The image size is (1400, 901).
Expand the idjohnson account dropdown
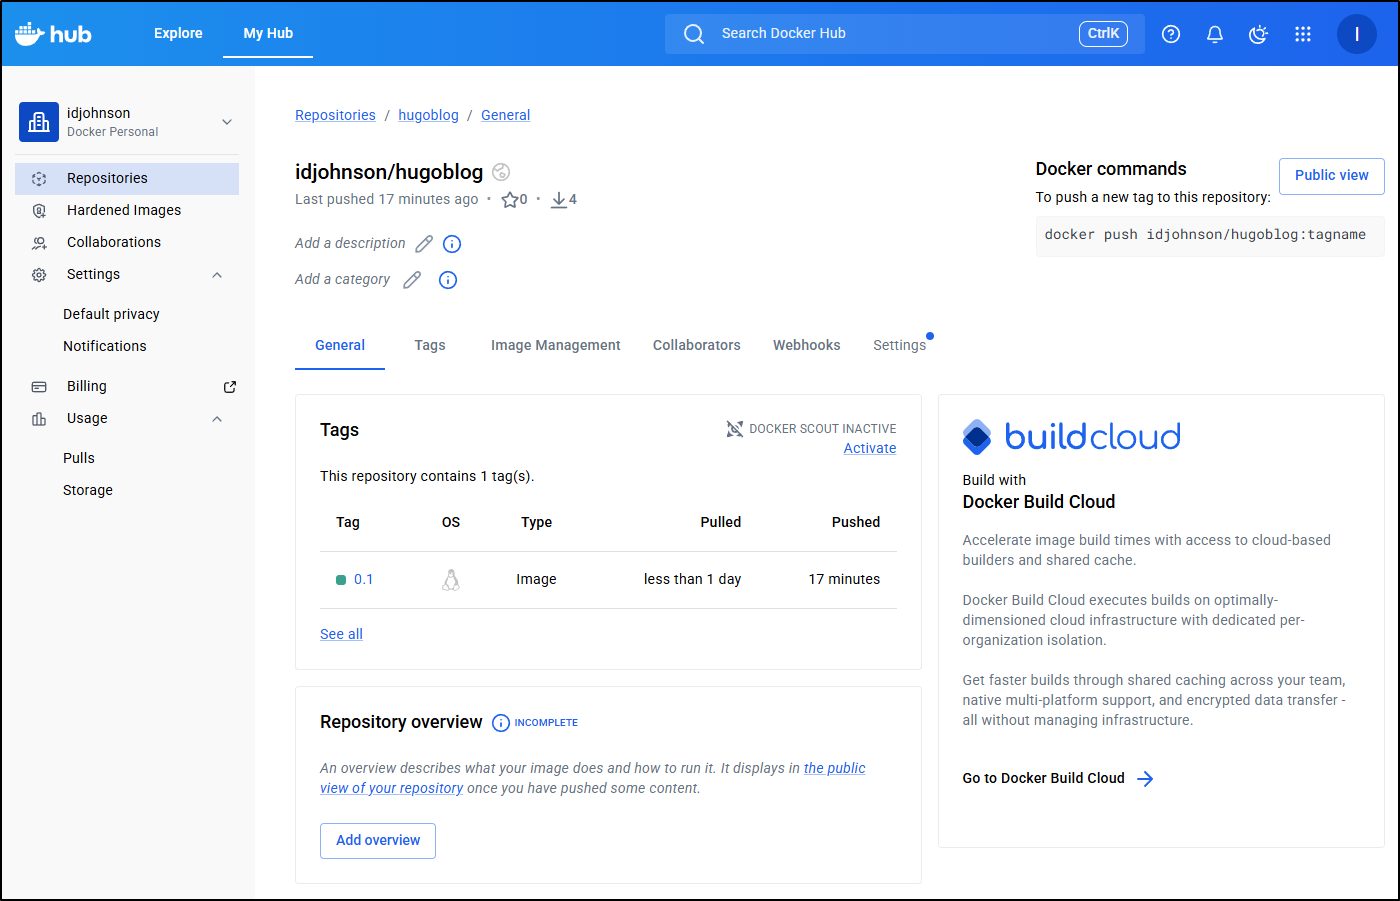pos(227,122)
